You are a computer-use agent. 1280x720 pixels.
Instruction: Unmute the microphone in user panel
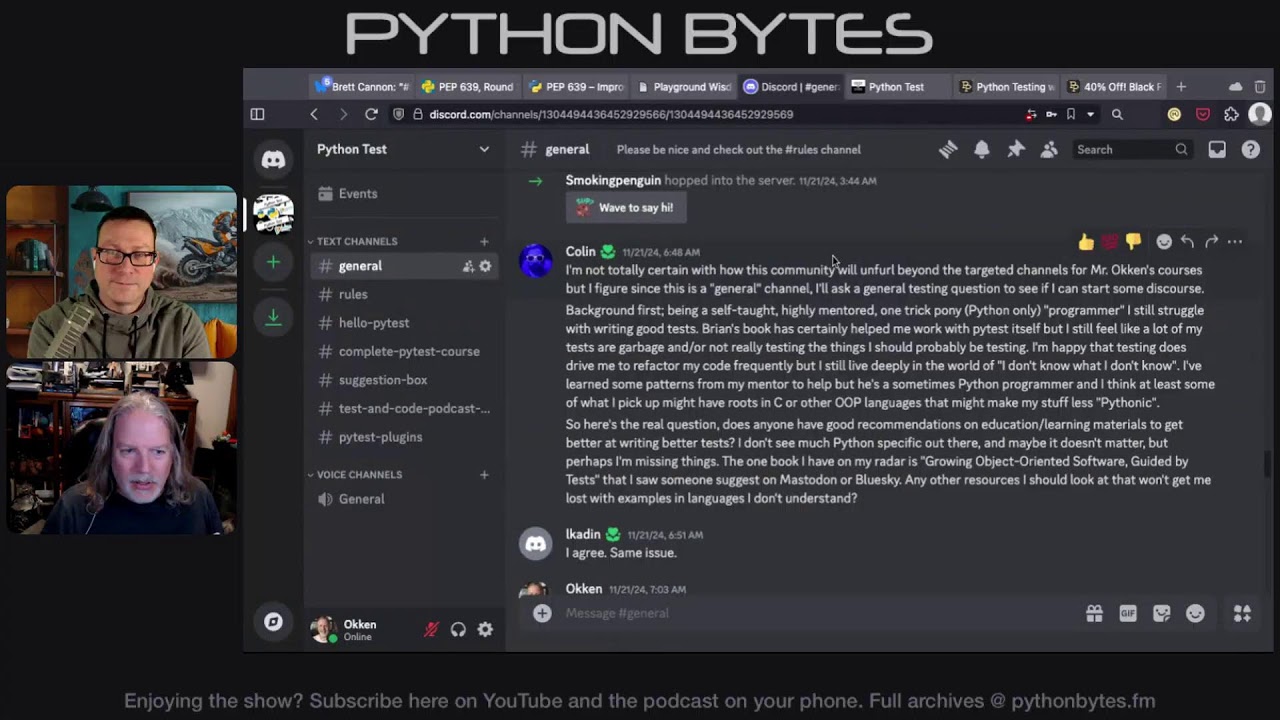tap(431, 630)
